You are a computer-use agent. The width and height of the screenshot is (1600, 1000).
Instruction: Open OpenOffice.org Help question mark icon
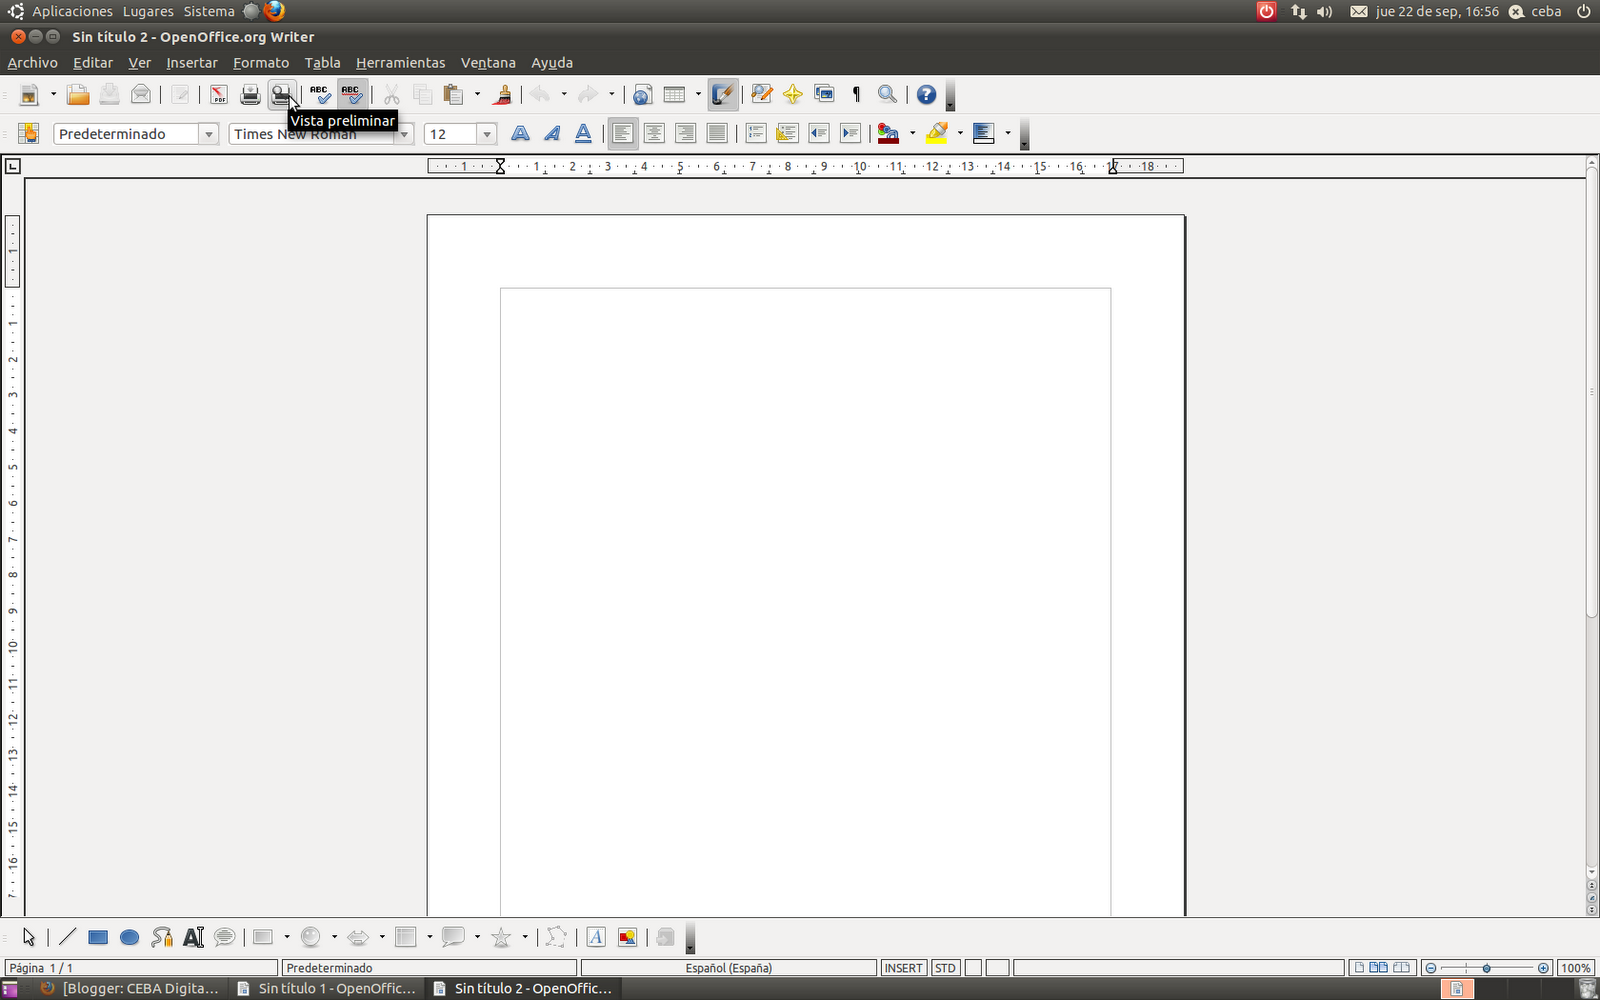click(x=927, y=95)
